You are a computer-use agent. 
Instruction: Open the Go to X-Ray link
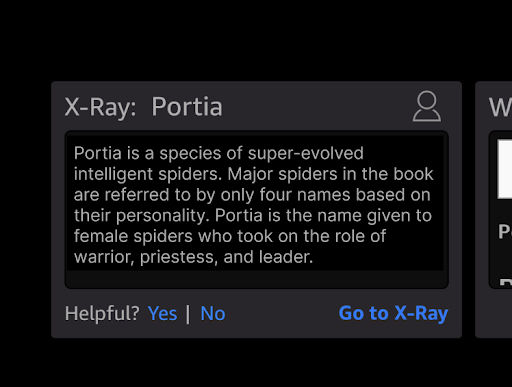click(393, 313)
